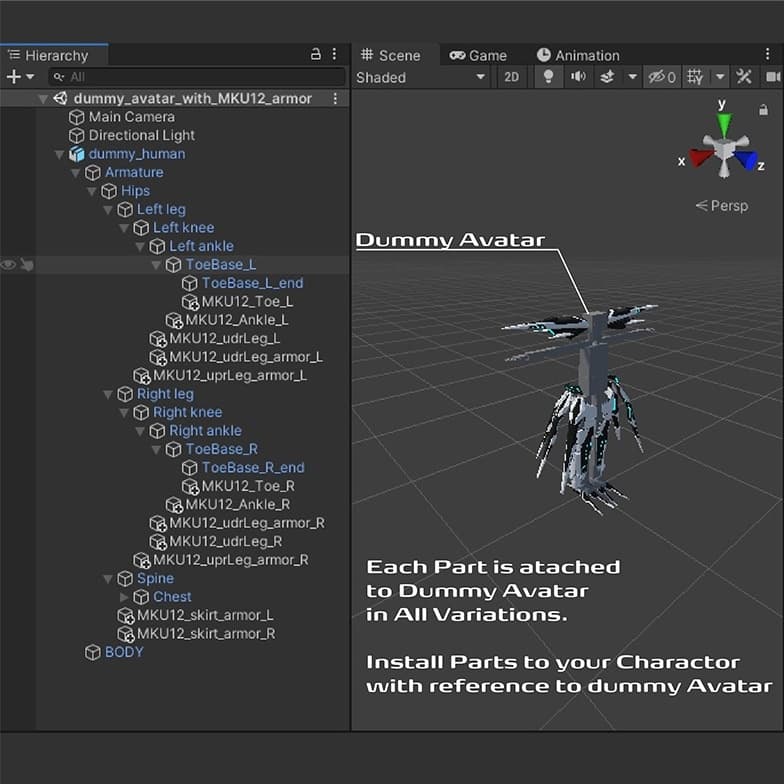Mute scene audio with the speaker icon
This screenshot has height=784, width=784.
(578, 77)
